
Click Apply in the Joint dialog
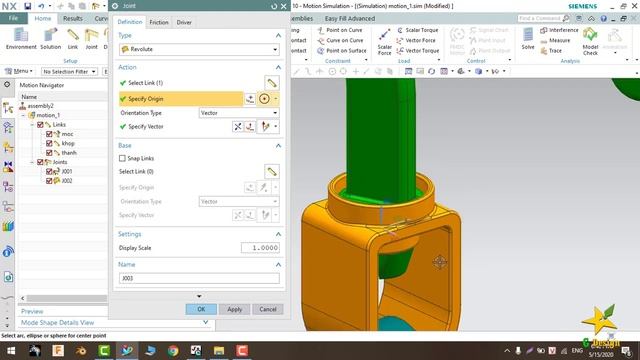click(235, 309)
